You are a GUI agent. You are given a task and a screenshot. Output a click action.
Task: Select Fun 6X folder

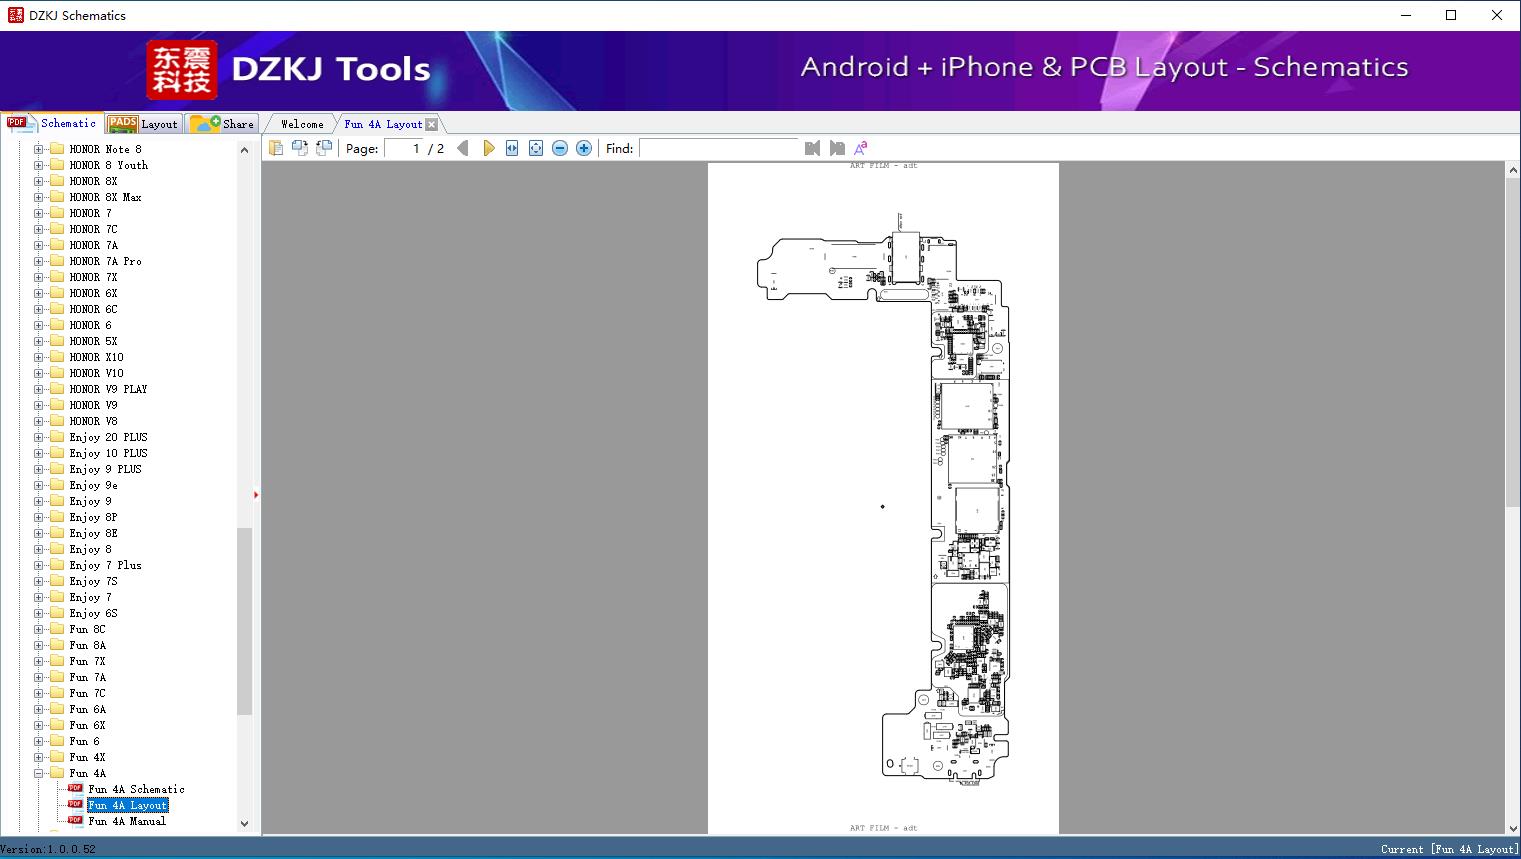pos(87,725)
